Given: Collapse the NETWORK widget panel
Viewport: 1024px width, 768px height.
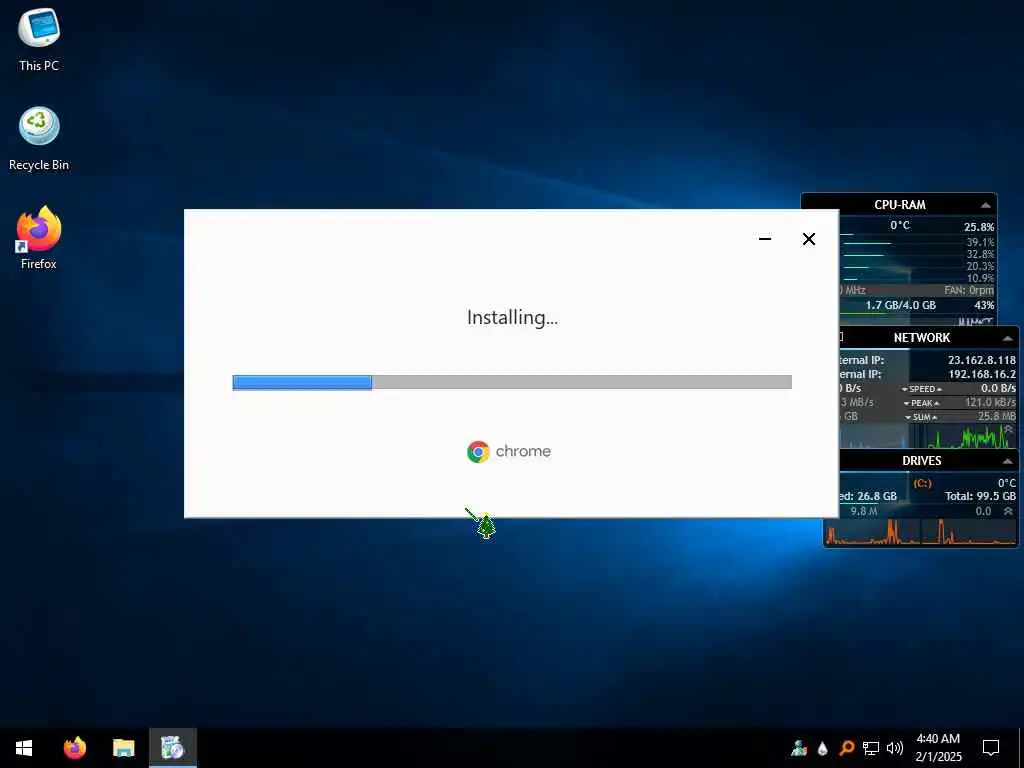Looking at the screenshot, I should (1007, 338).
